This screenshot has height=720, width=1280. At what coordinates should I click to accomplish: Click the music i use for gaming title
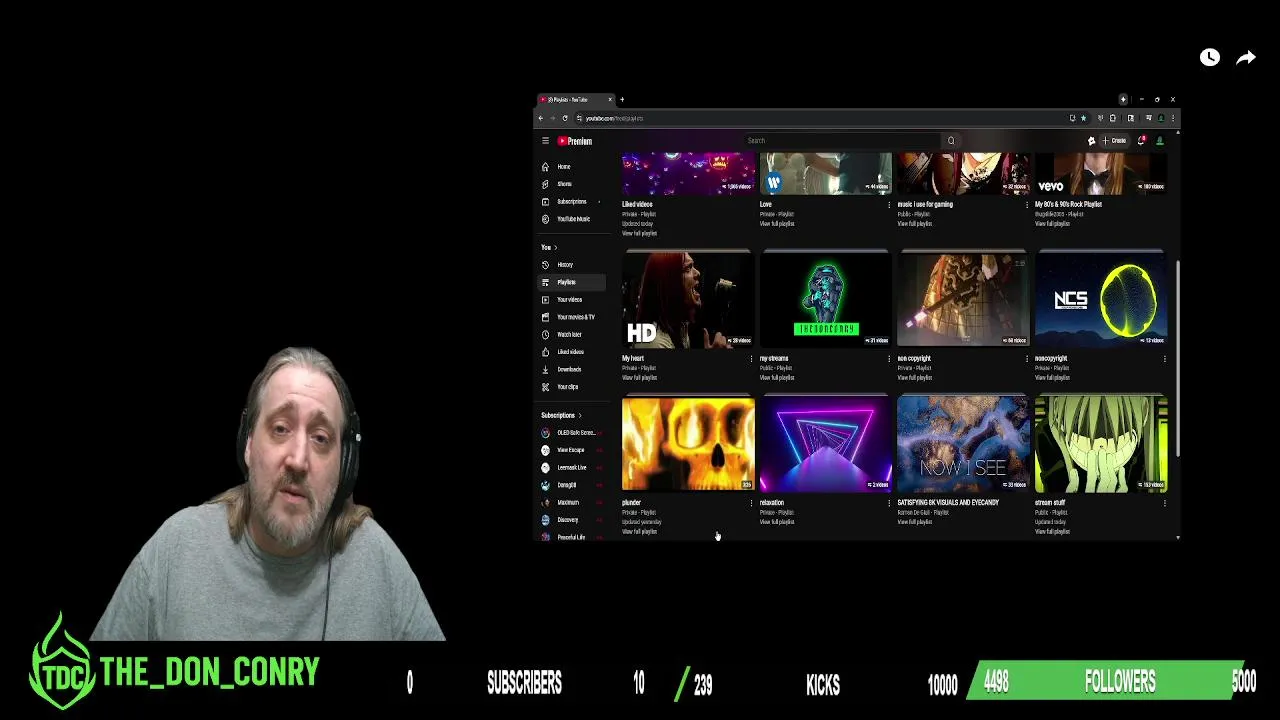point(925,204)
